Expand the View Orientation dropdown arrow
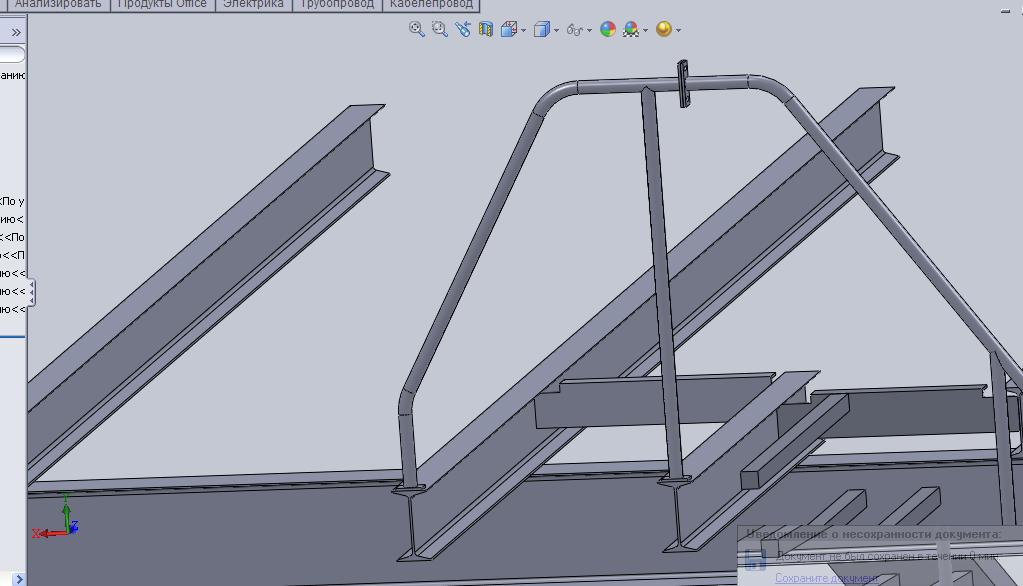1023x586 pixels. pyautogui.click(x=523, y=30)
